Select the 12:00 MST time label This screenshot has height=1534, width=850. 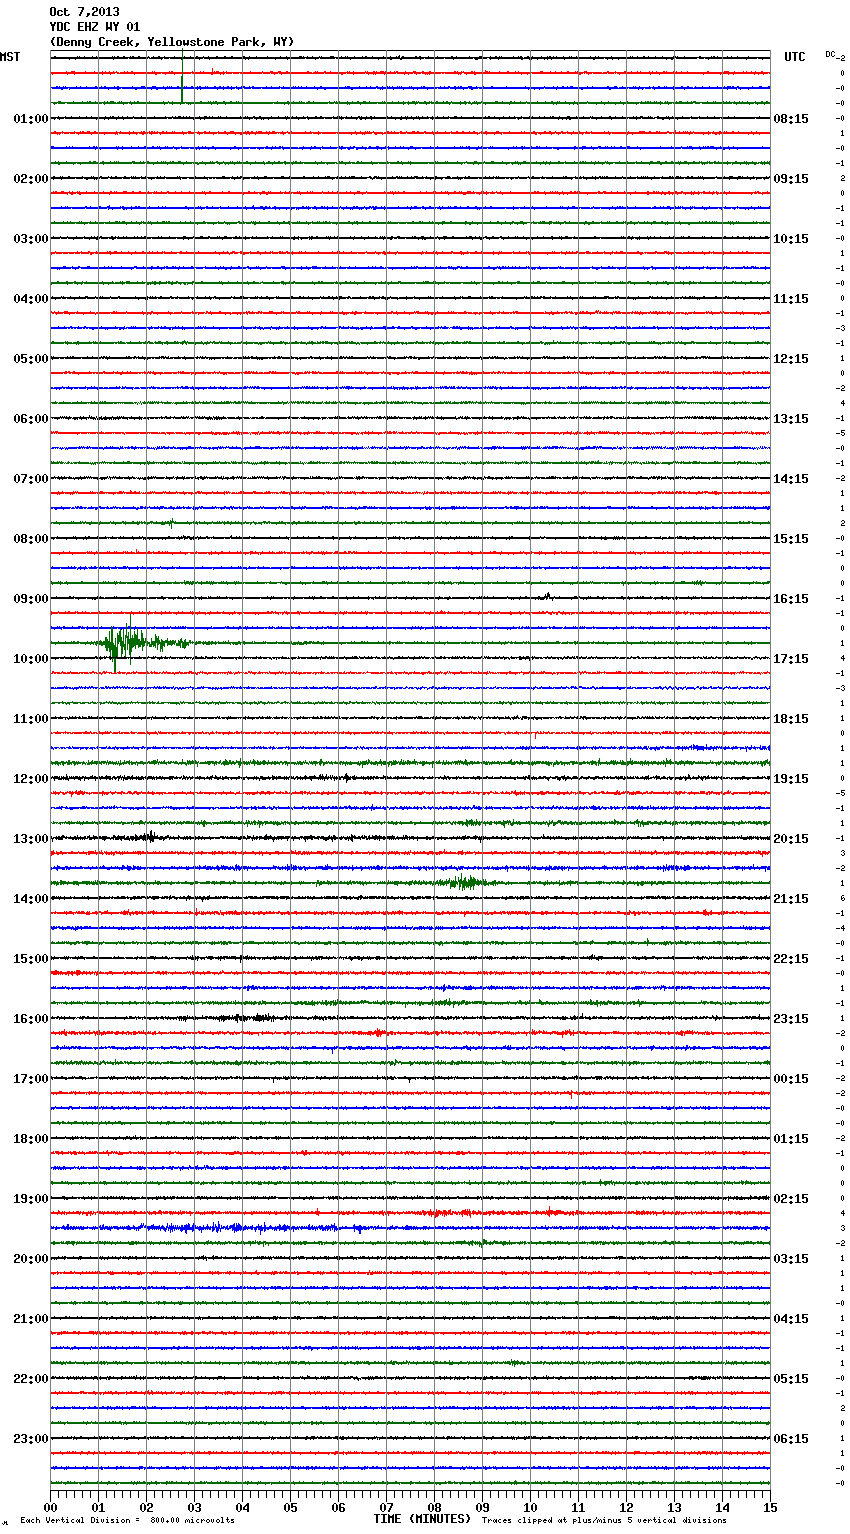pyautogui.click(x=31, y=779)
